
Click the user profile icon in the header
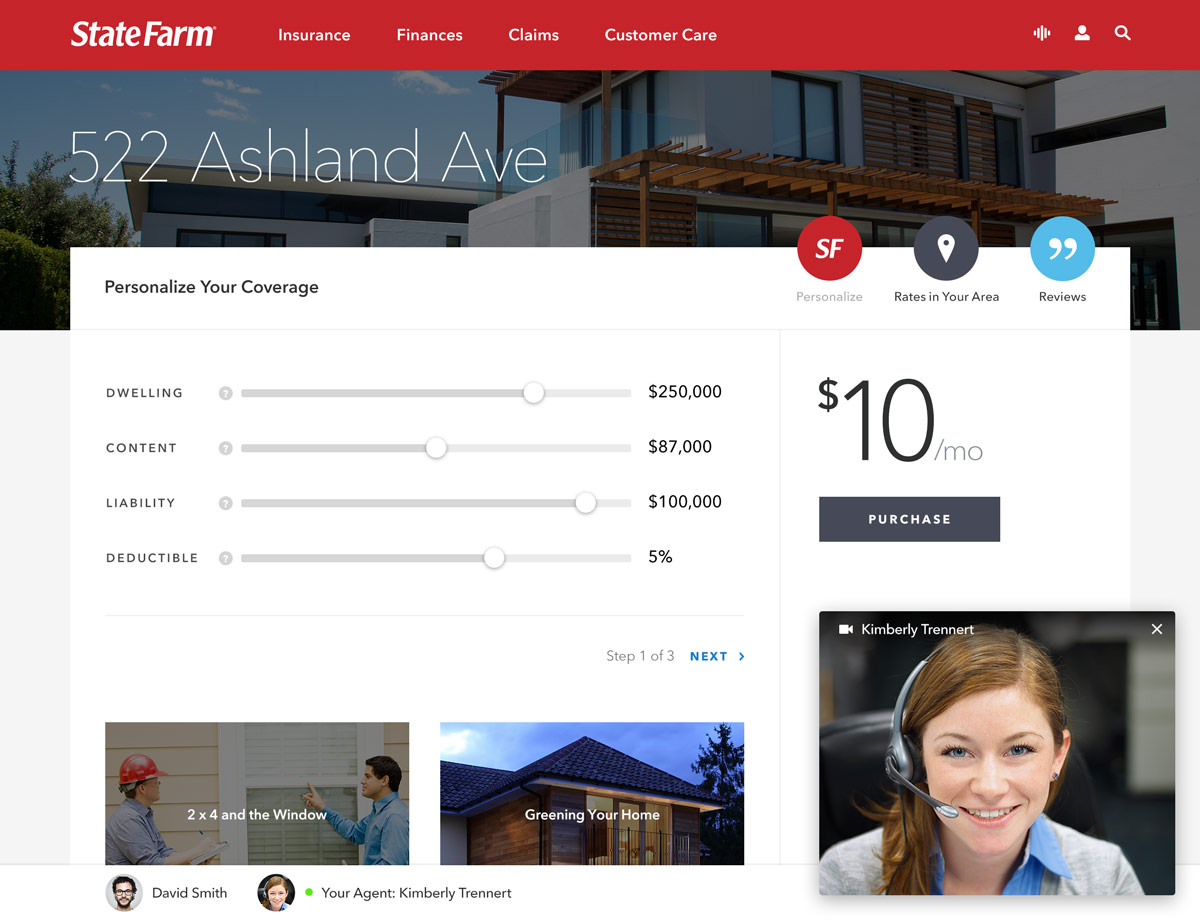[x=1082, y=33]
